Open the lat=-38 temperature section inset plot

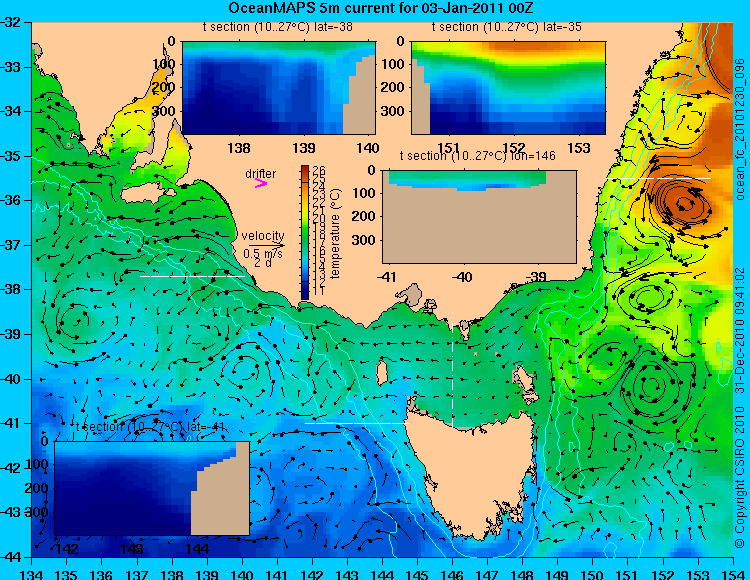click(x=279, y=88)
